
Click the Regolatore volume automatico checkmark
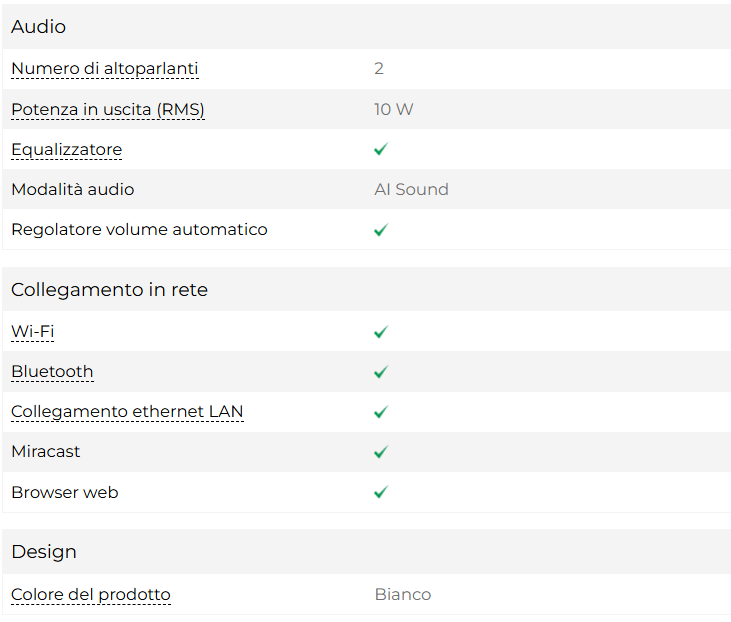coord(381,230)
